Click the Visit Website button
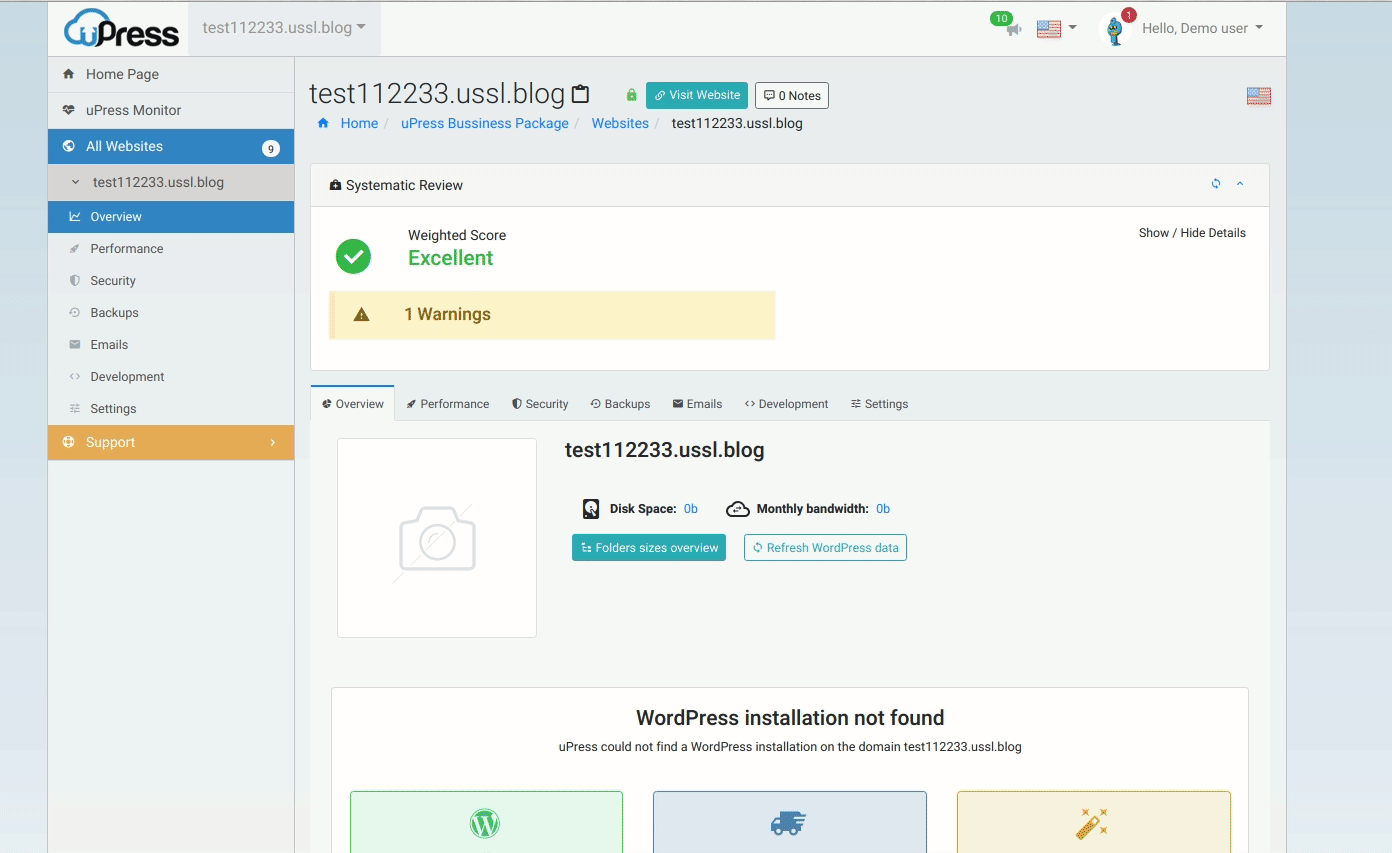Image resolution: width=1392 pixels, height=853 pixels. point(696,94)
